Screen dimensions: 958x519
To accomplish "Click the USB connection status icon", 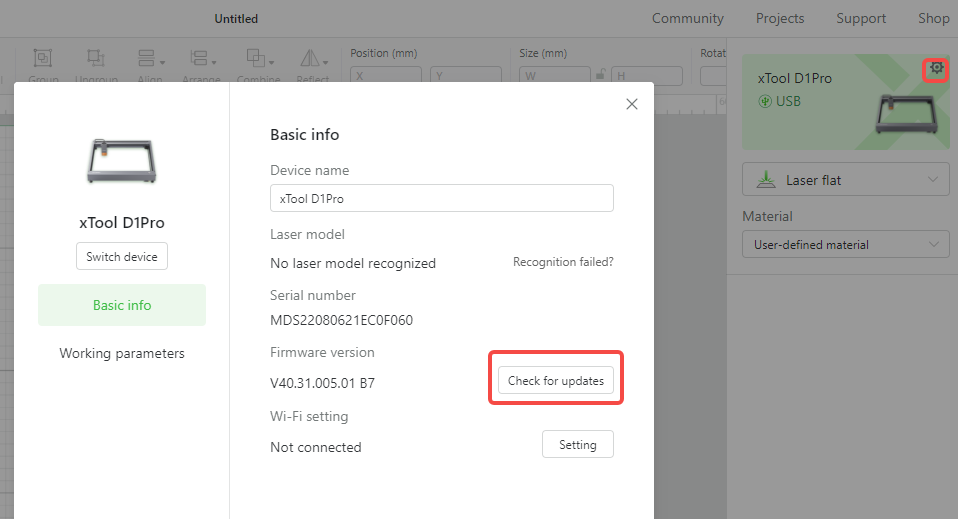I will 765,101.
